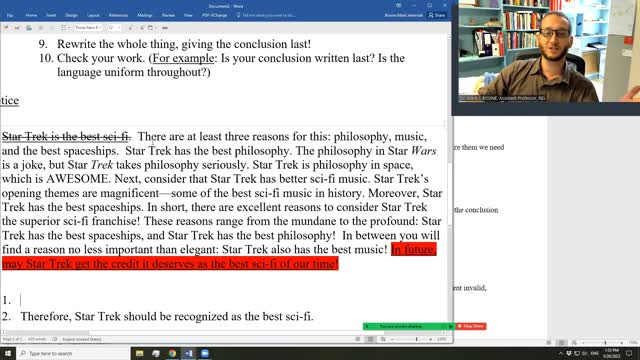Click the Stop Share button
The width and height of the screenshot is (640, 360).
click(x=471, y=326)
